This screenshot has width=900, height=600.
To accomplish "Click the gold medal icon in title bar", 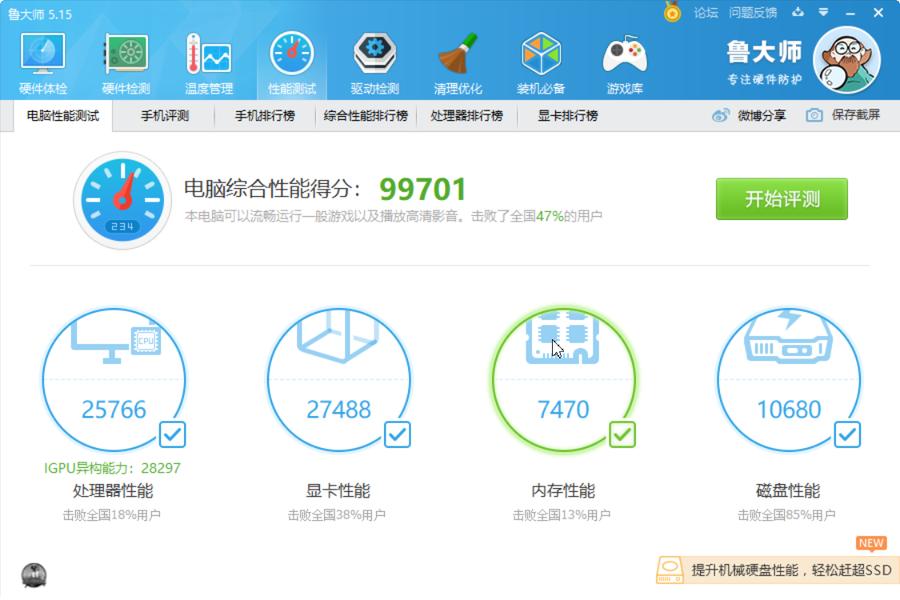I will [x=672, y=12].
